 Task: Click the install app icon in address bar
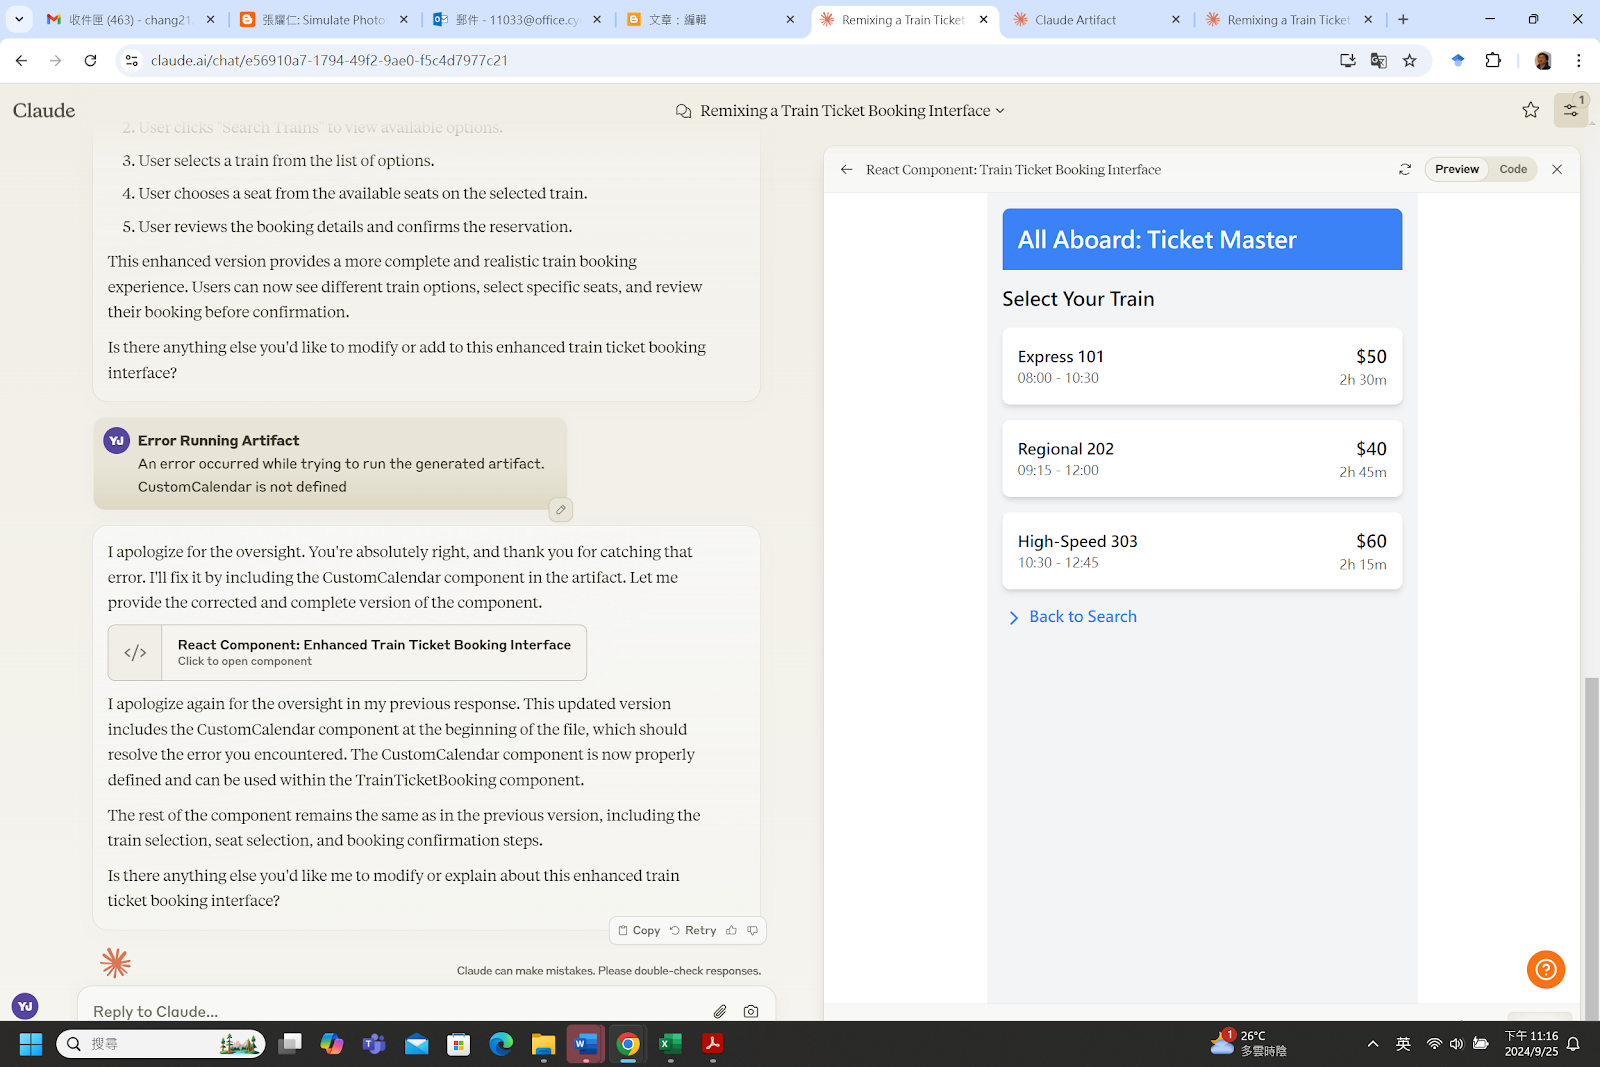coord(1348,61)
